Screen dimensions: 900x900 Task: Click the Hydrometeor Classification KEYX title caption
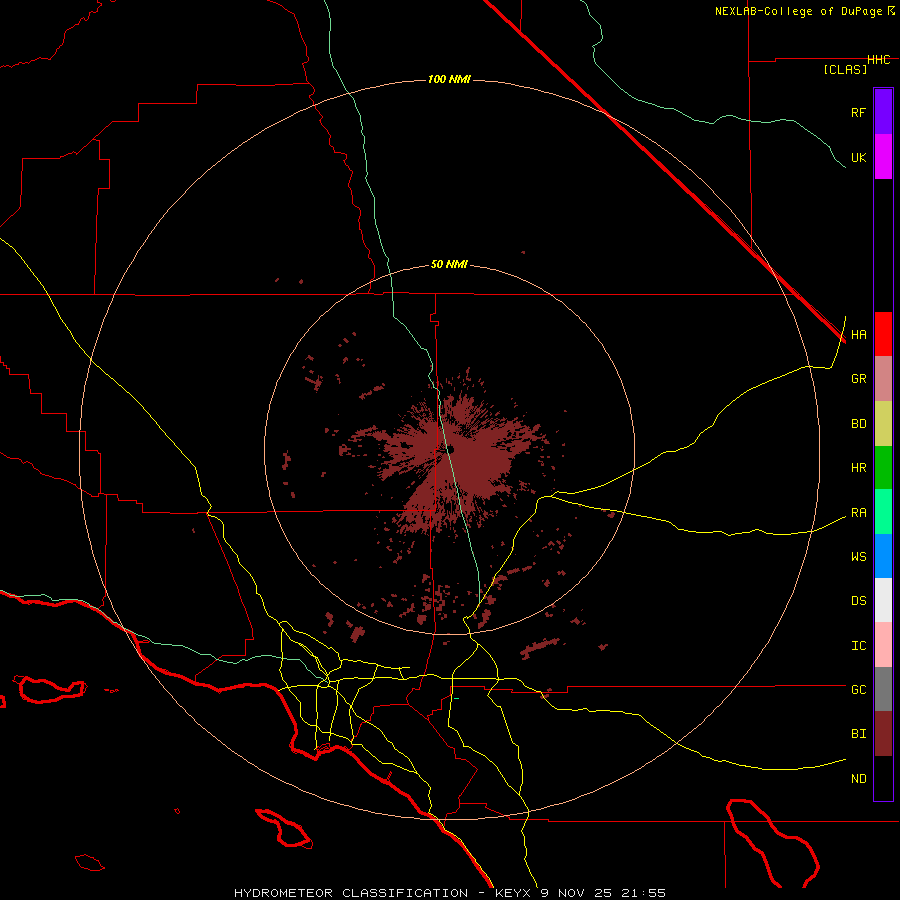449,893
